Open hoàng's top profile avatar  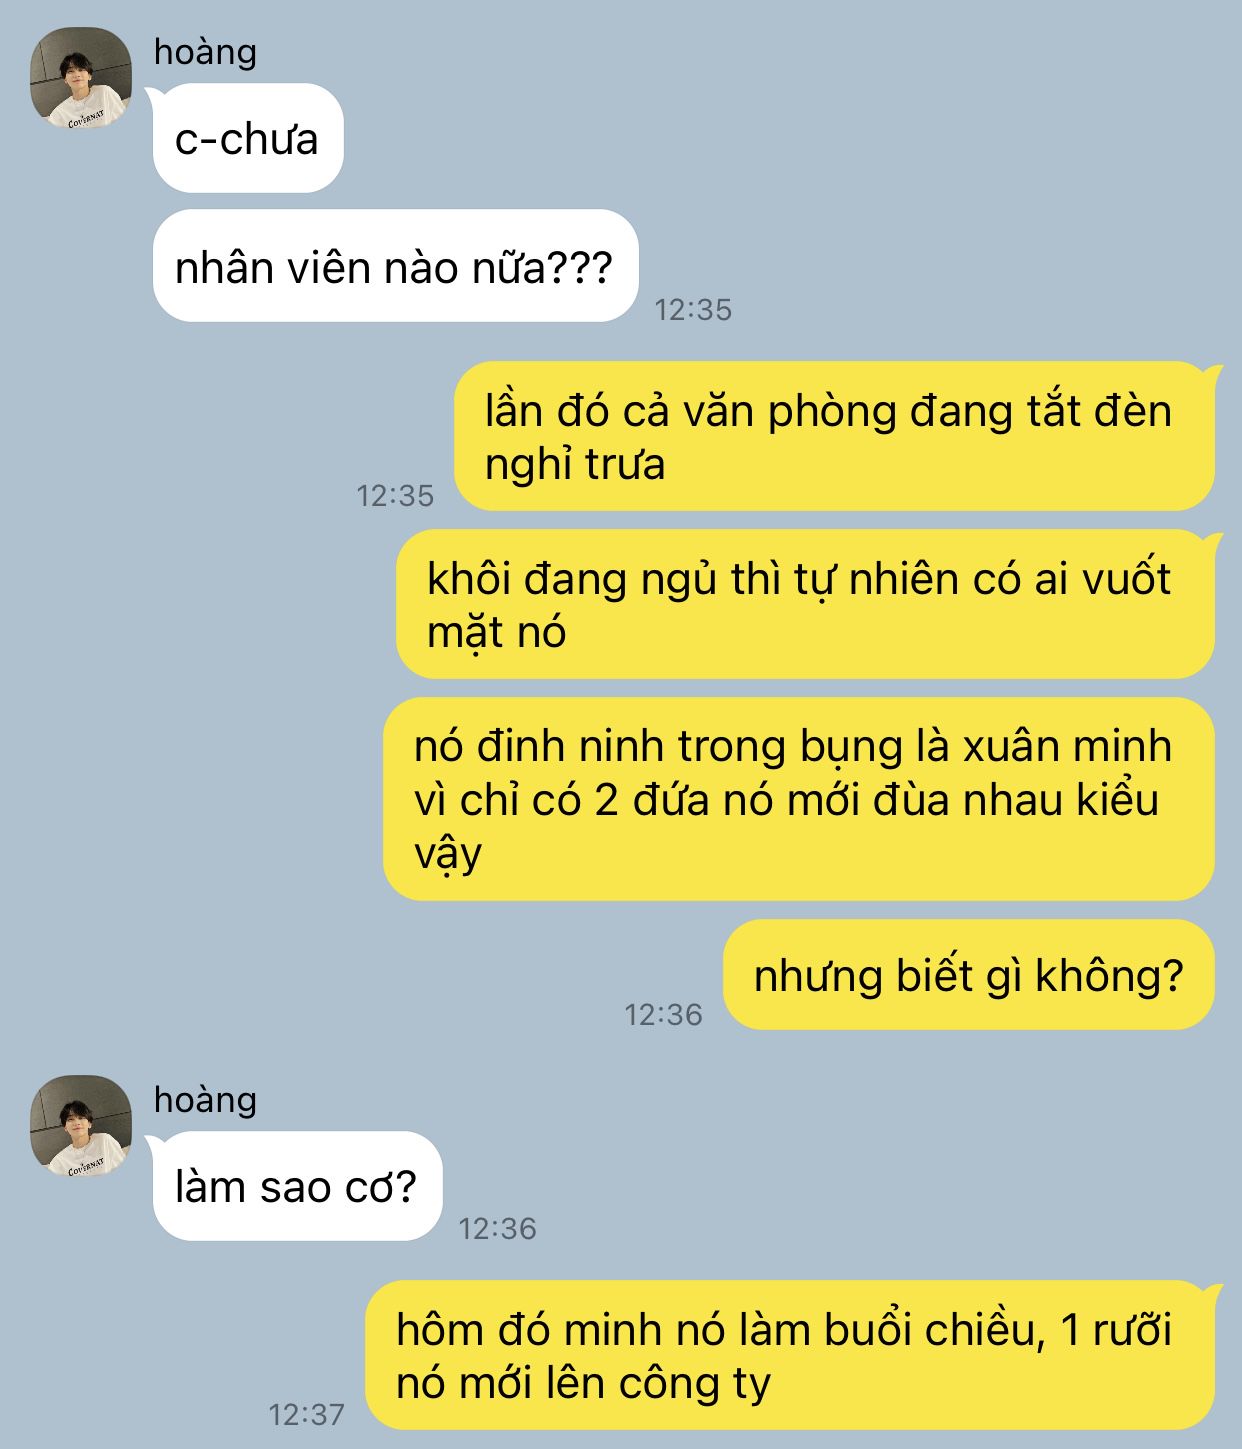pos(81,78)
